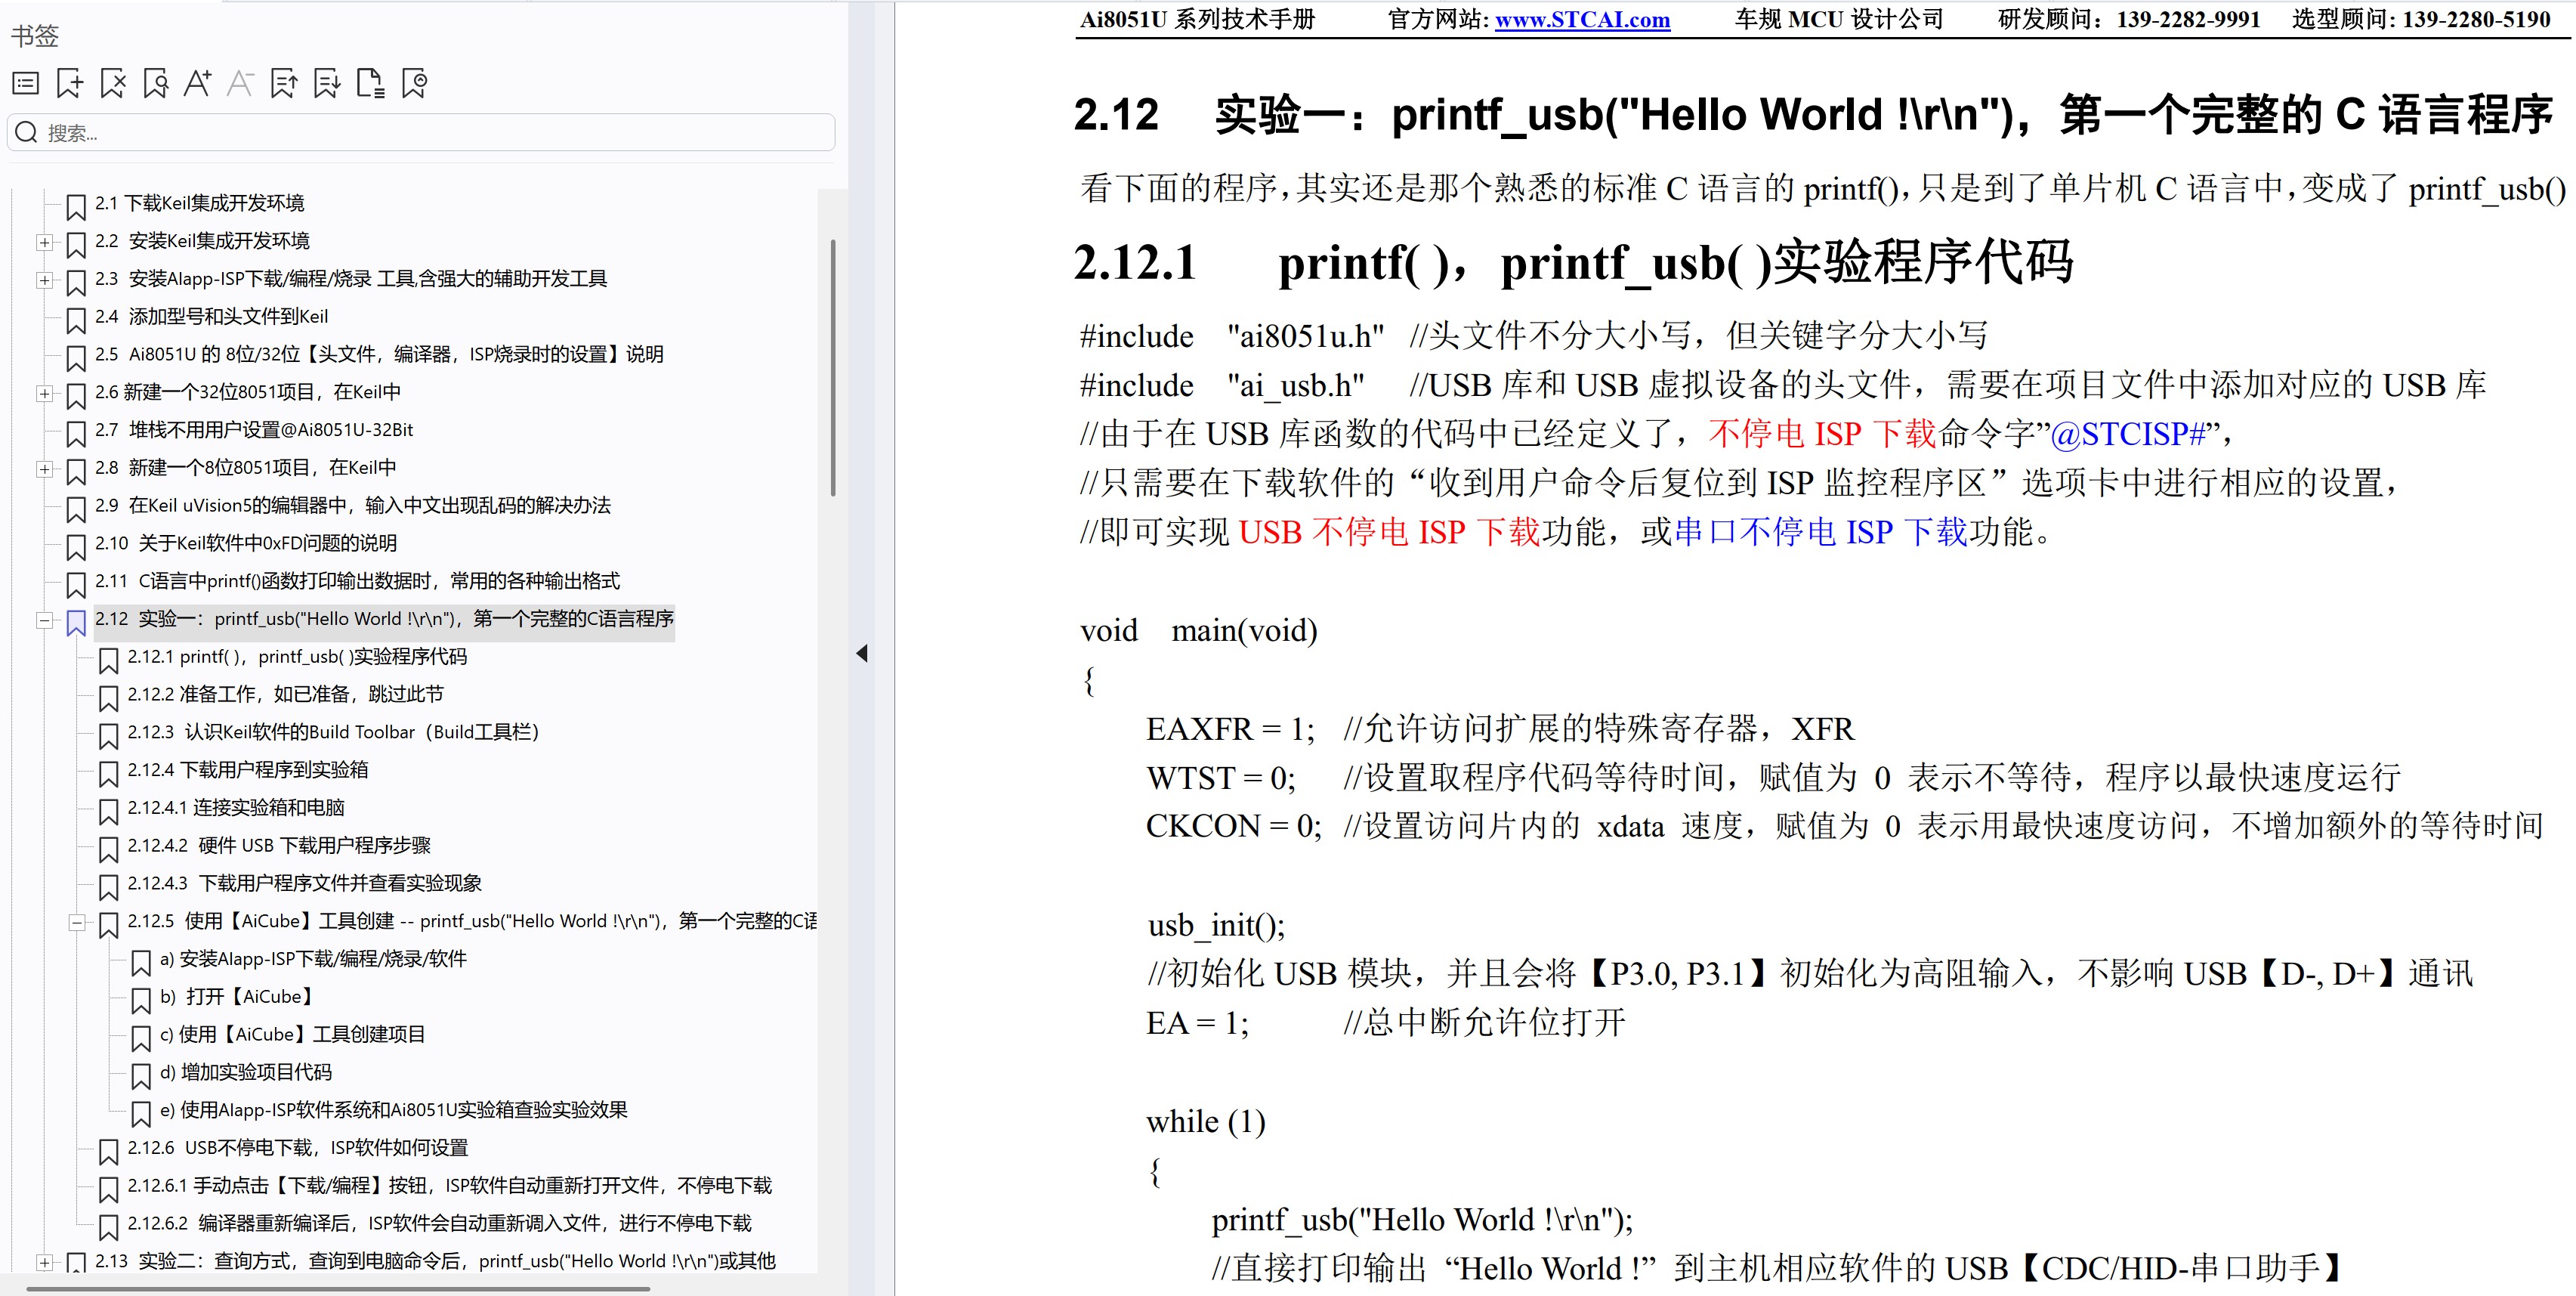Click the bookmark icon beside 2.1 下载Keil集成开发环境

pyautogui.click(x=76, y=207)
